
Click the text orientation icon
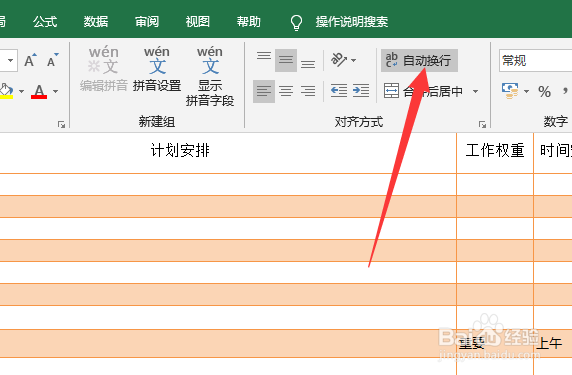pos(339,60)
